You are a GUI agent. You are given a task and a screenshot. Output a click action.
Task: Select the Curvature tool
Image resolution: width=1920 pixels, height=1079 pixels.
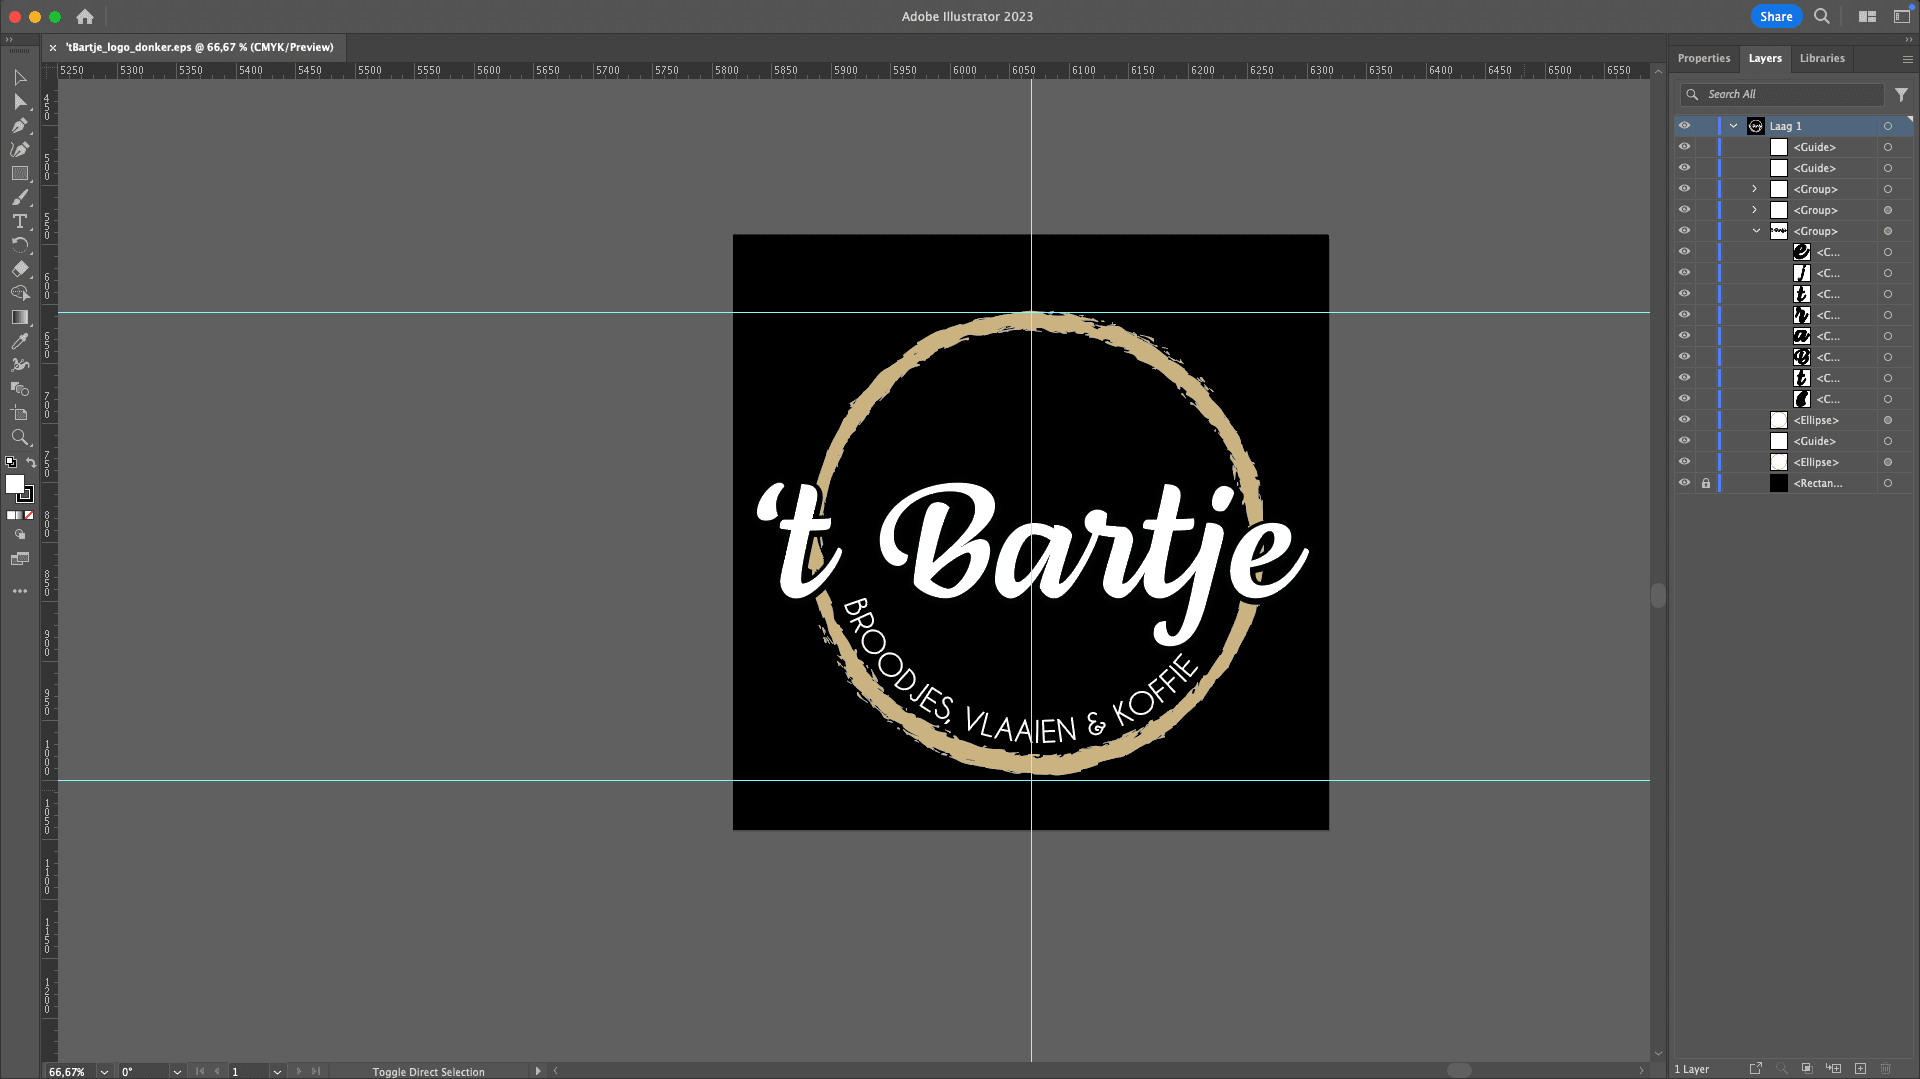20,150
